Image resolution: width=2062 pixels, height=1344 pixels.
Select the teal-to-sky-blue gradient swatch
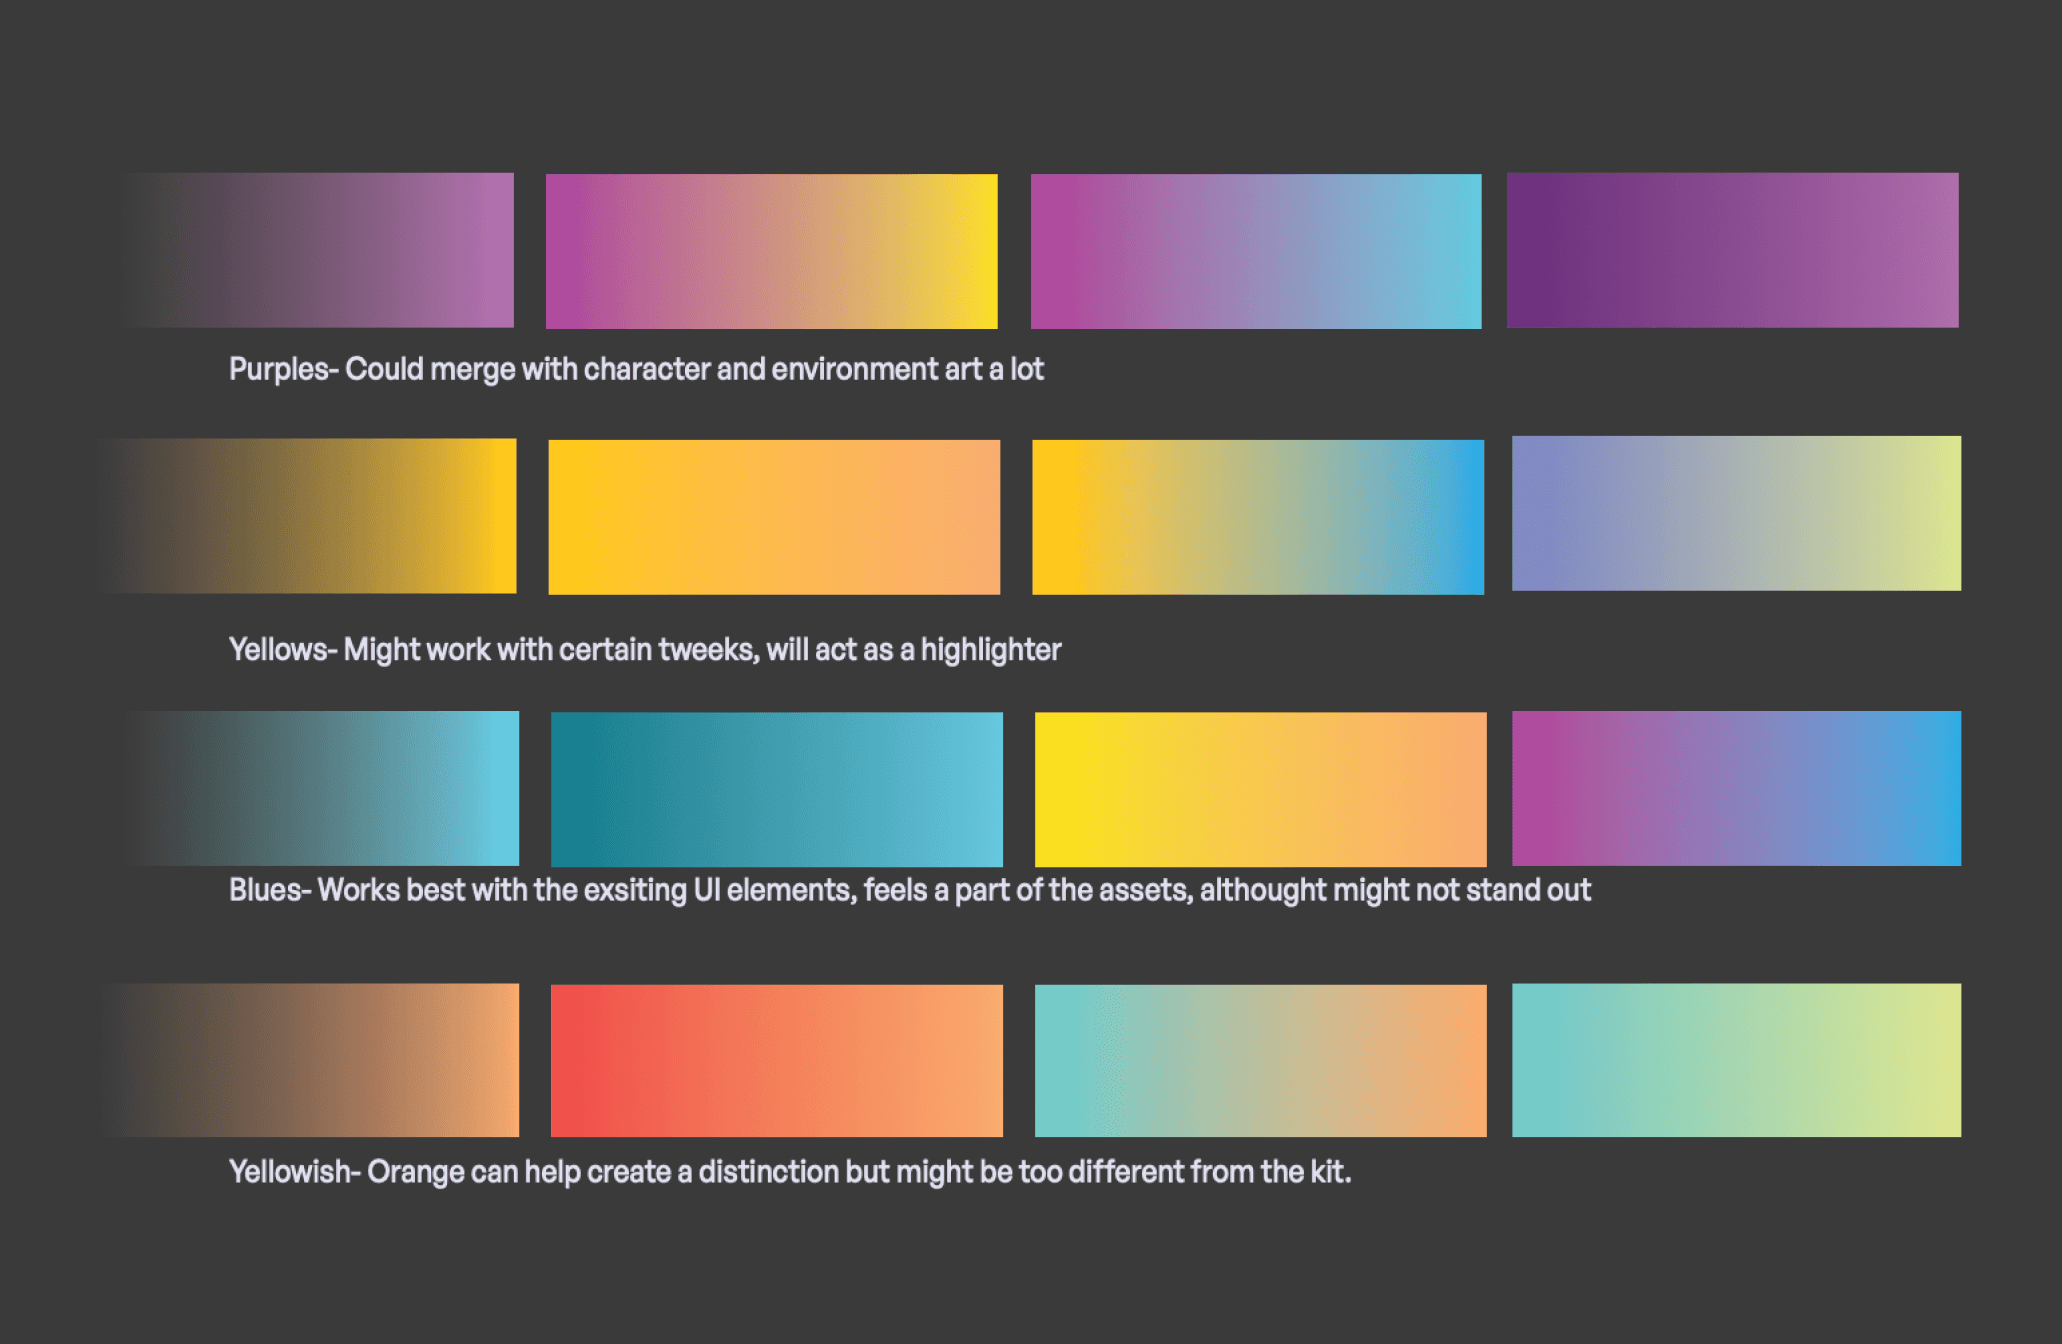pyautogui.click(x=776, y=789)
